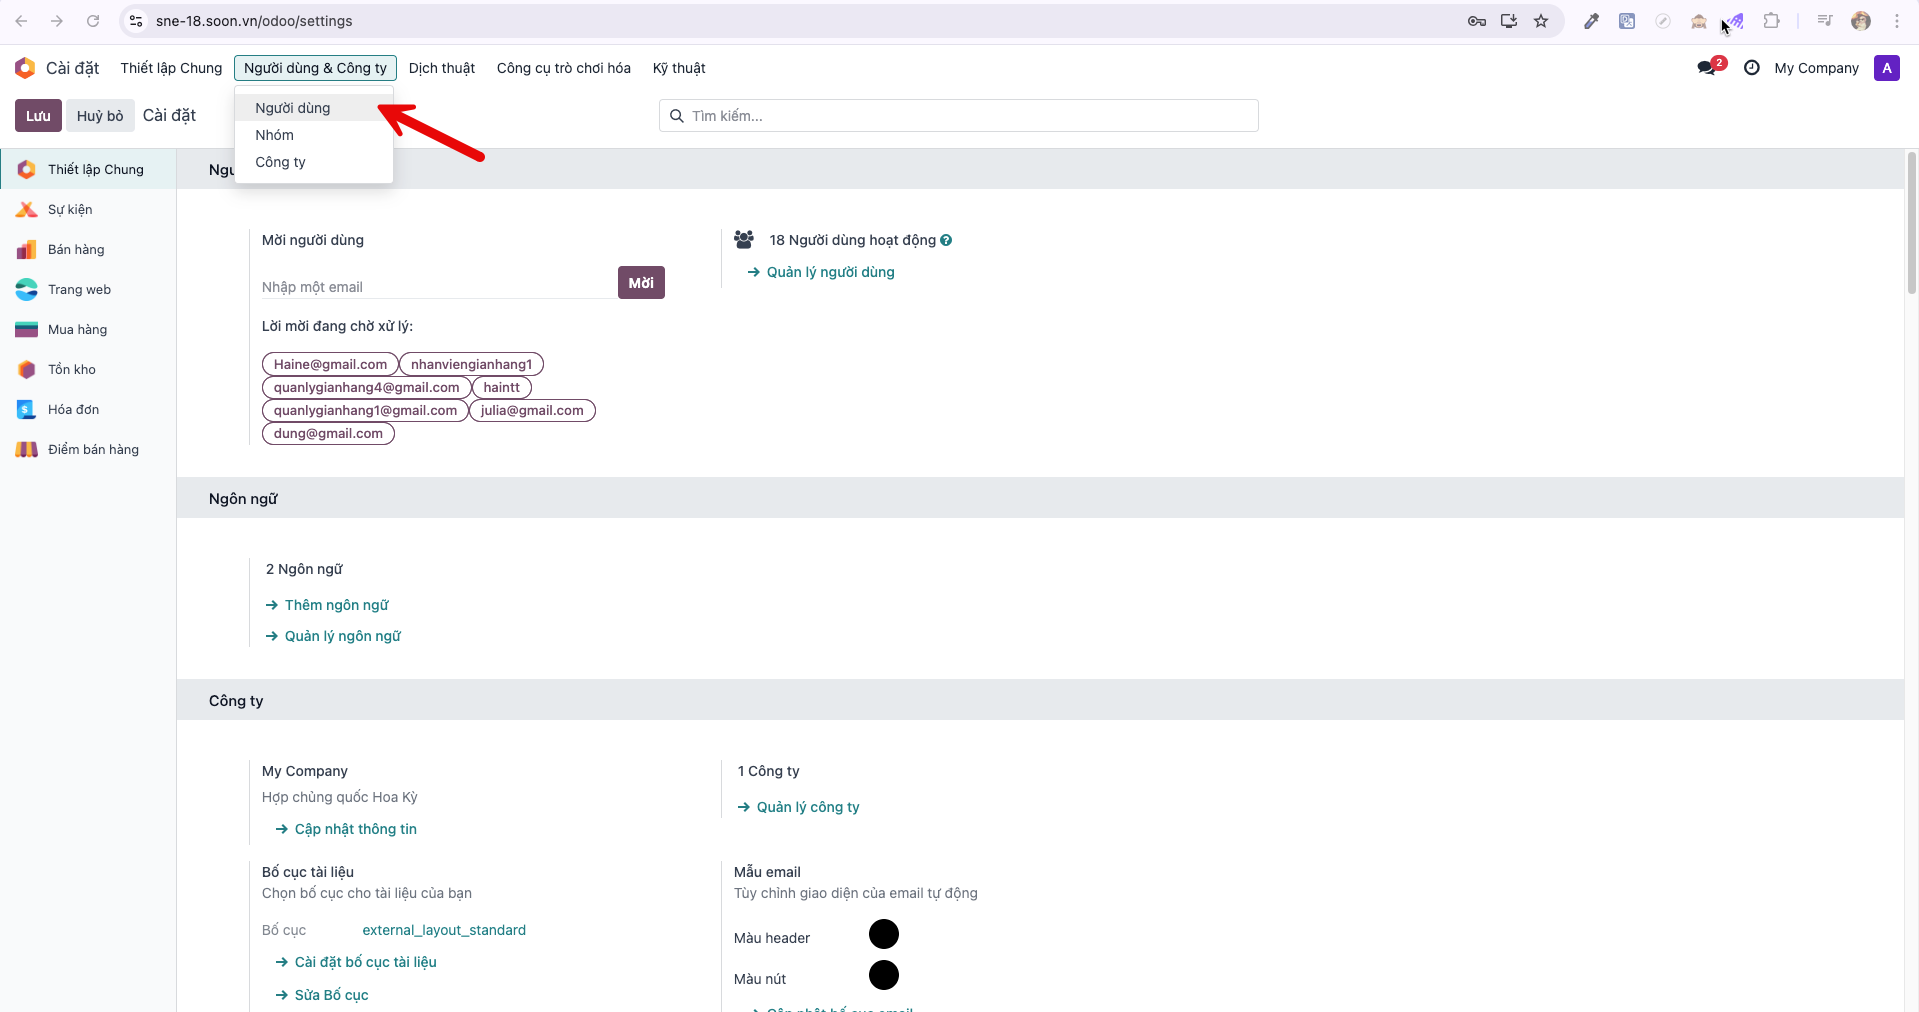The image size is (1919, 1012).
Task: Focus the Nhập một email field
Action: click(438, 287)
